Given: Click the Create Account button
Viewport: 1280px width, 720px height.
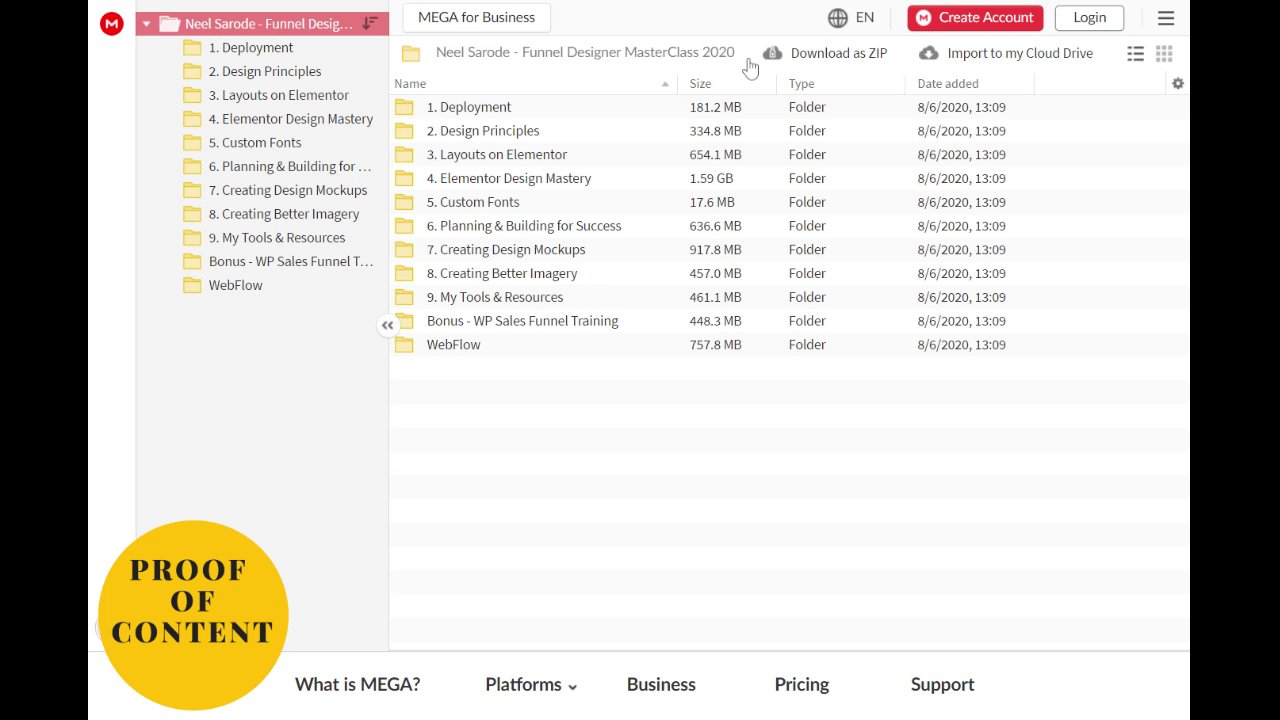Looking at the screenshot, I should click(975, 18).
